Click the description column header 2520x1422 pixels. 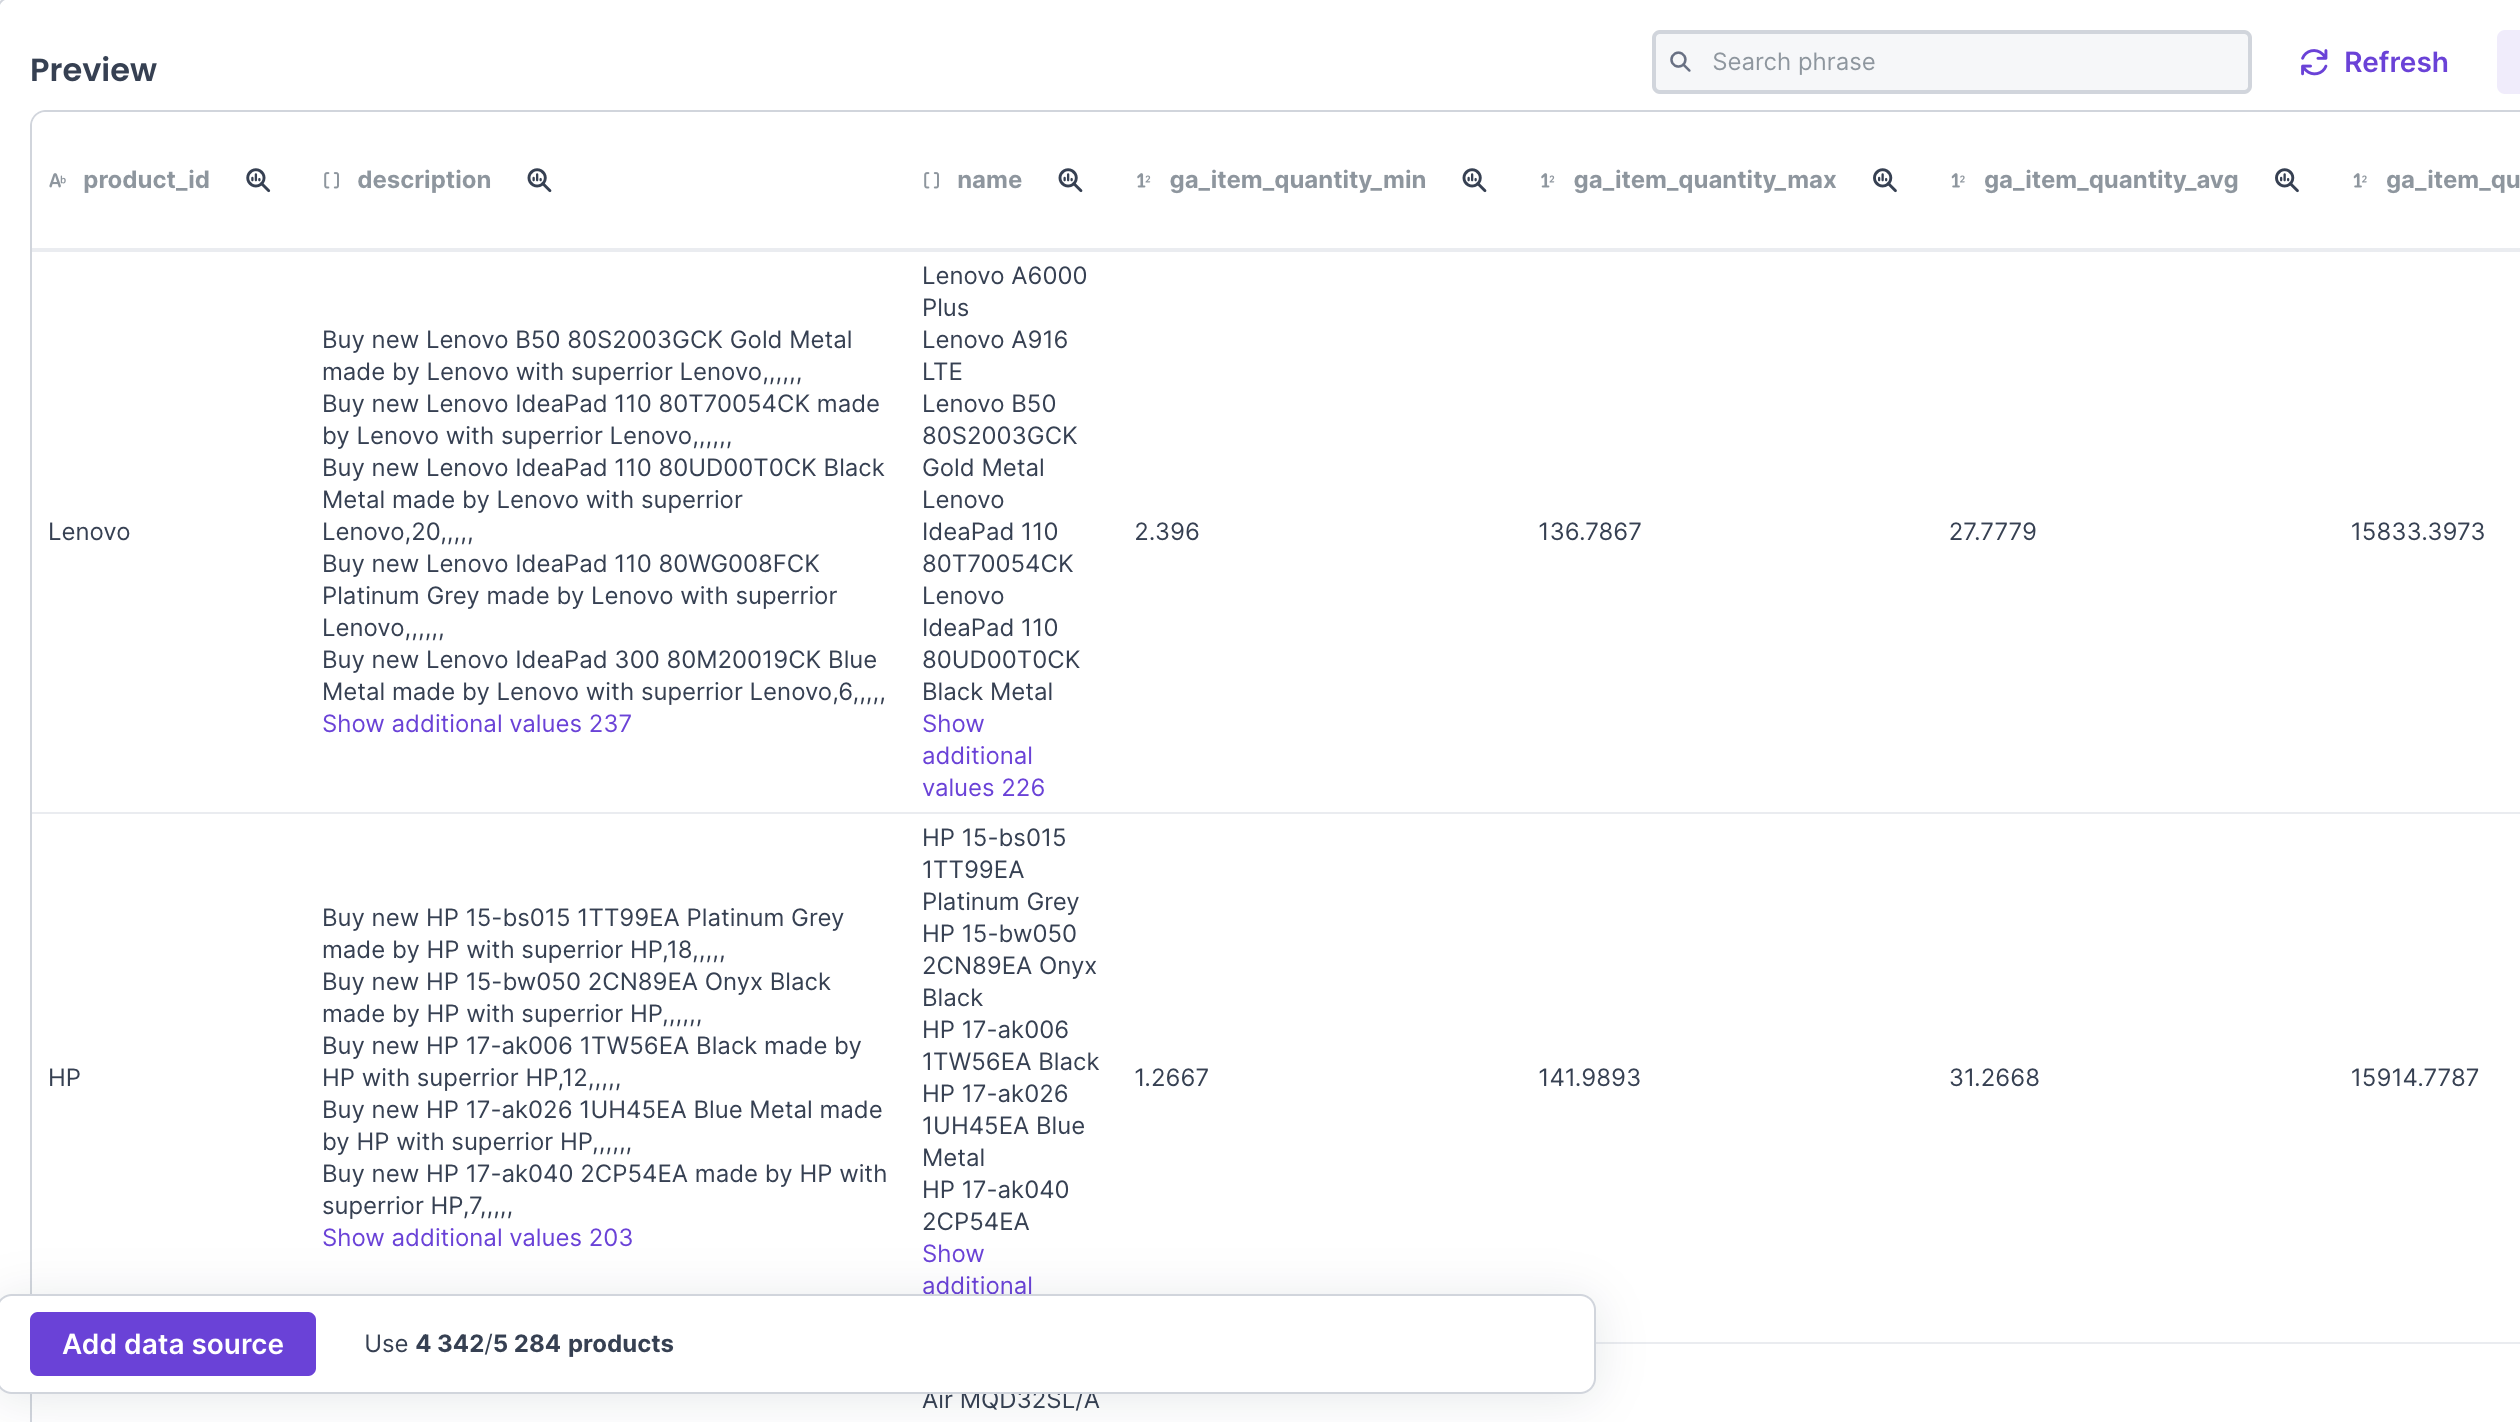(x=424, y=180)
